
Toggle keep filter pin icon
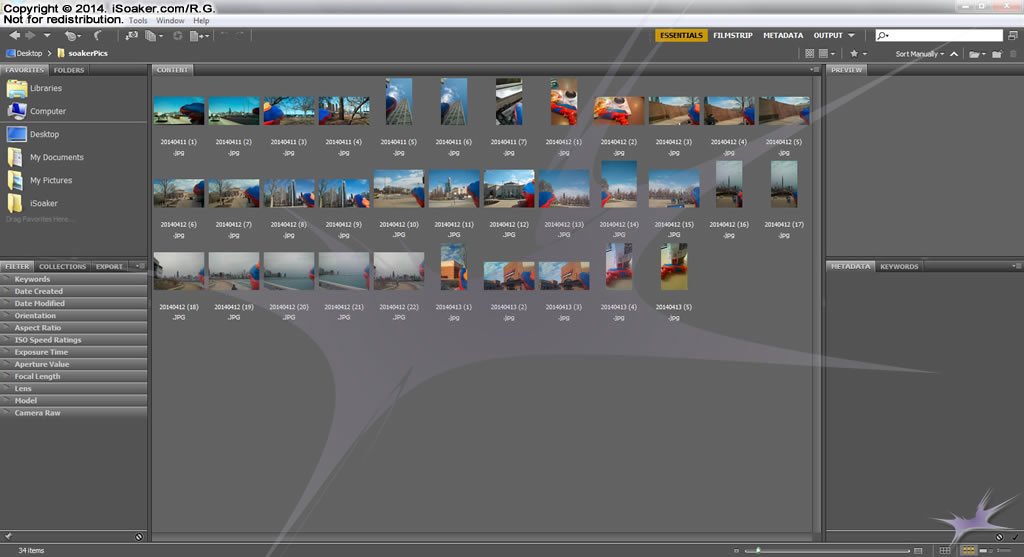(8, 537)
